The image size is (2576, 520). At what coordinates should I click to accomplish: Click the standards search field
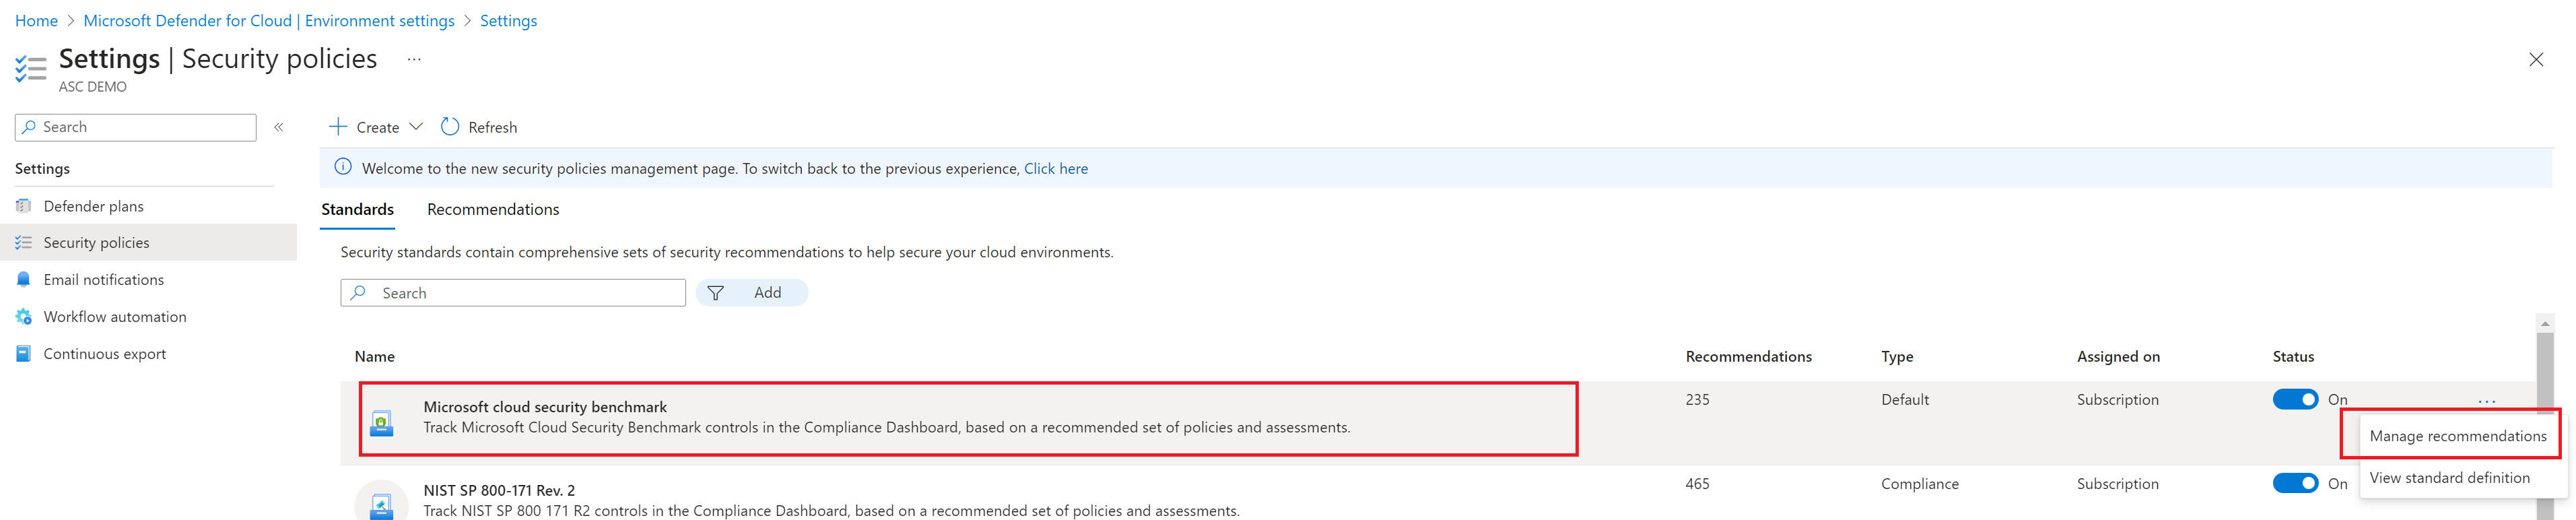[512, 292]
